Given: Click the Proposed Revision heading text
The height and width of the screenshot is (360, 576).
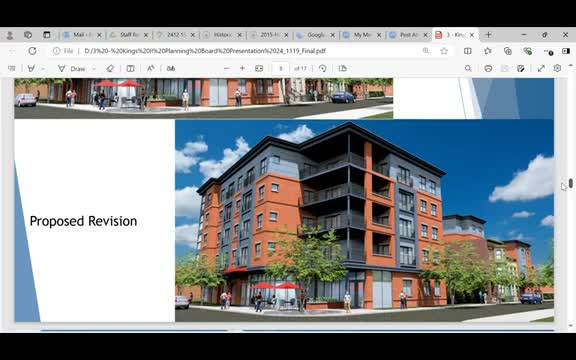Looking at the screenshot, I should [x=83, y=221].
